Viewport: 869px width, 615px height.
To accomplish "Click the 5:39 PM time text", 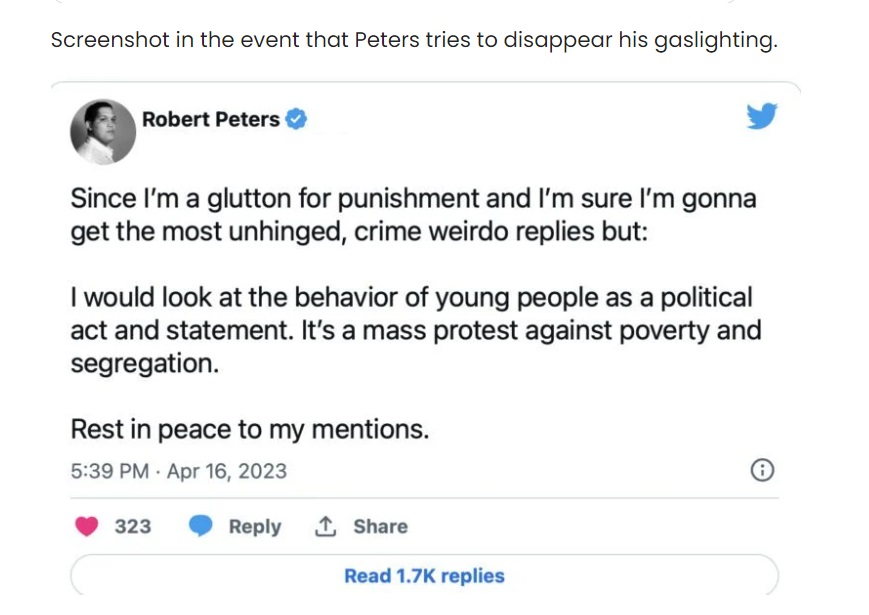I will pyautogui.click(x=110, y=471).
